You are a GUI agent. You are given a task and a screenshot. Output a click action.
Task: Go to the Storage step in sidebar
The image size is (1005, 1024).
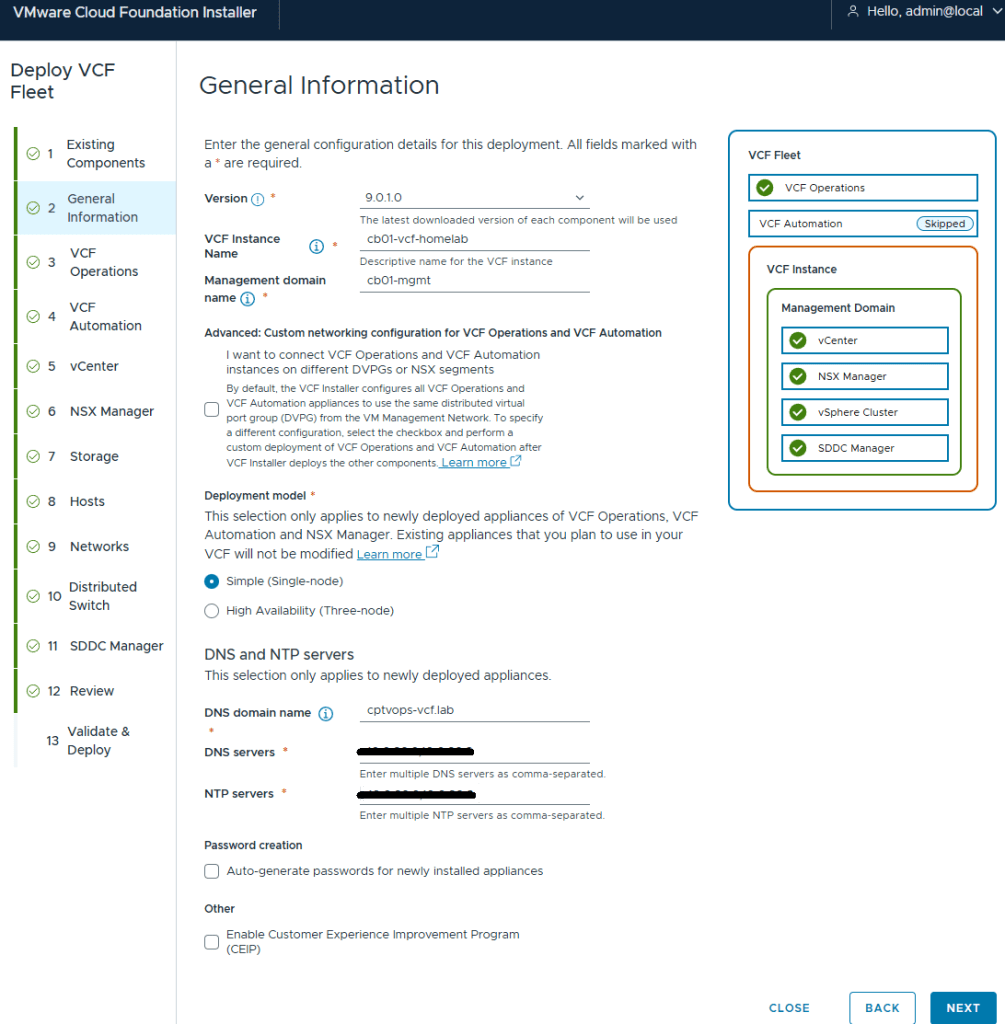tap(94, 456)
